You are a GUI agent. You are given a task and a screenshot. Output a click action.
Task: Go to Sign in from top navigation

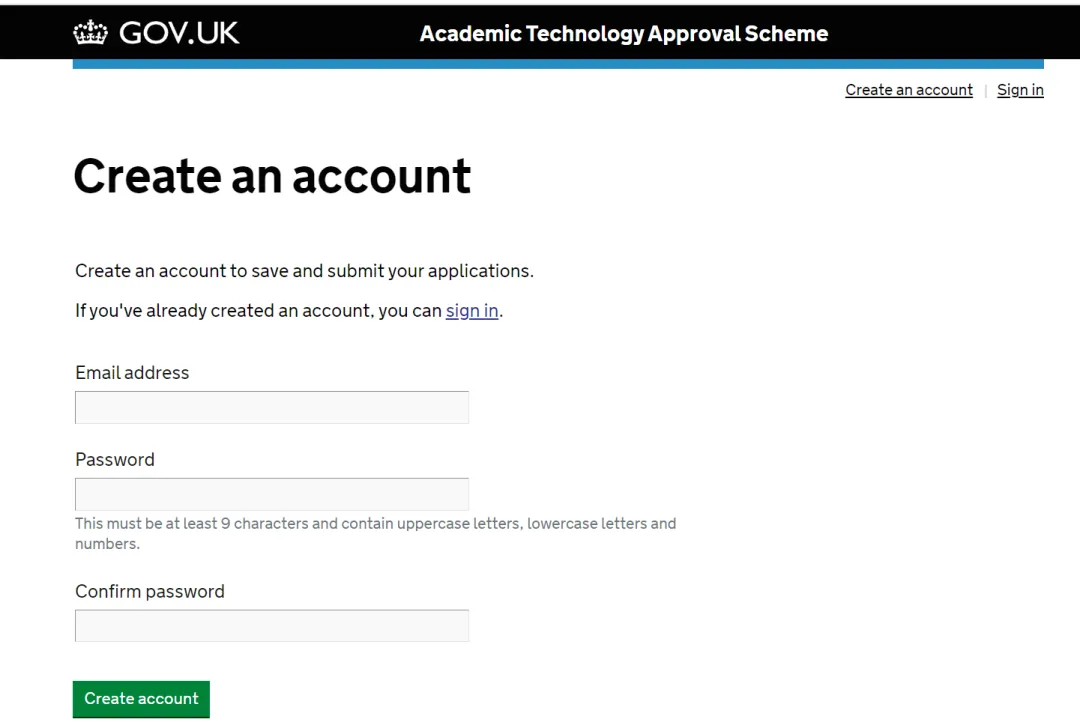[x=1020, y=90]
